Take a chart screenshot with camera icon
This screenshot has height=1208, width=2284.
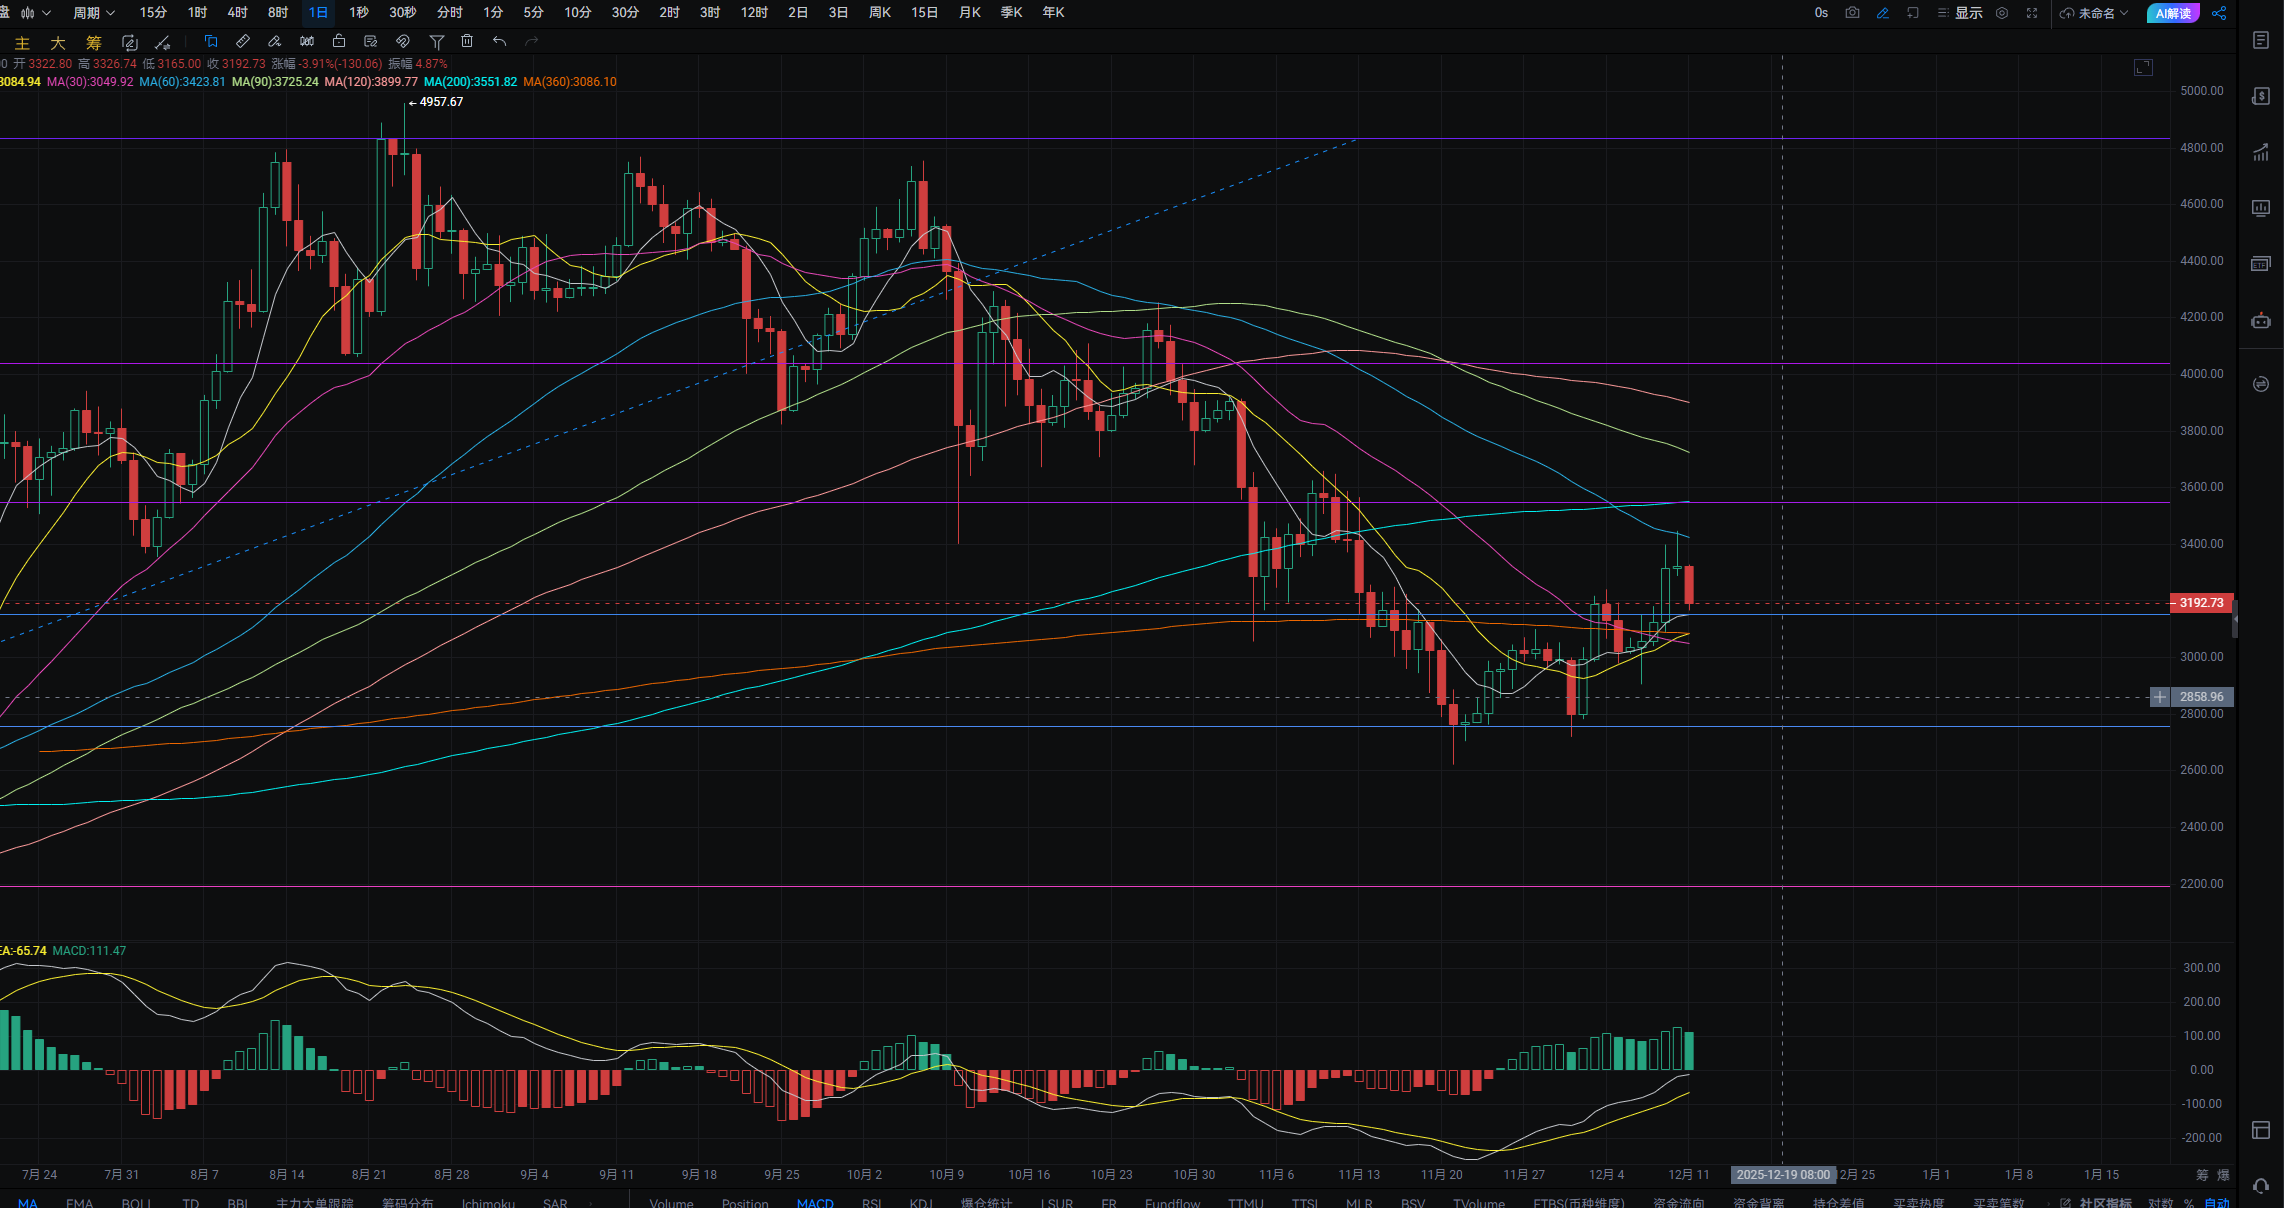tap(1852, 13)
